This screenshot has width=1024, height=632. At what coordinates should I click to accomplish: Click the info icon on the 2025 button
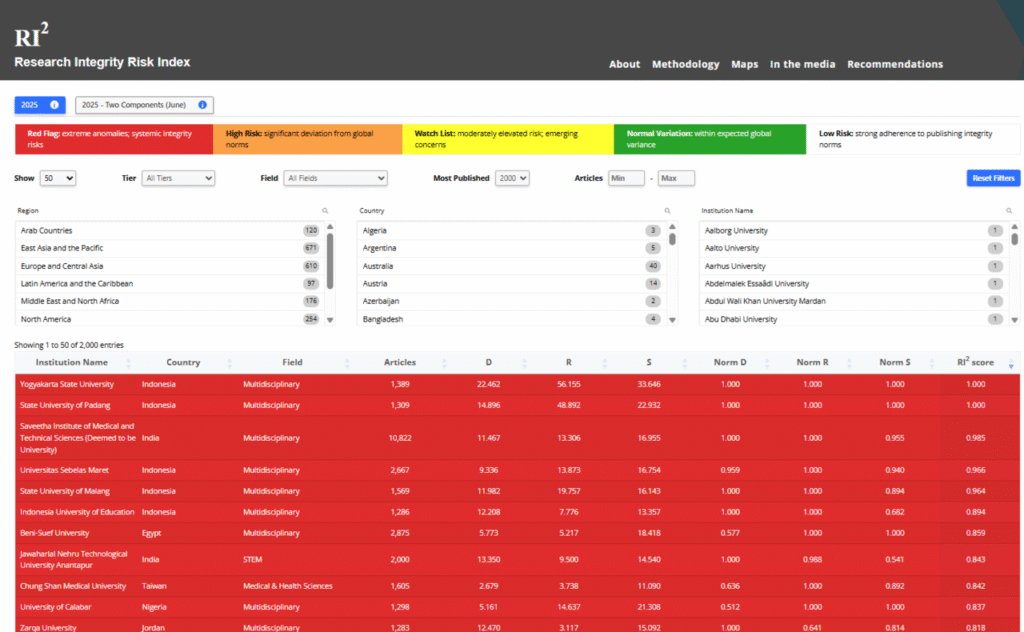point(55,105)
